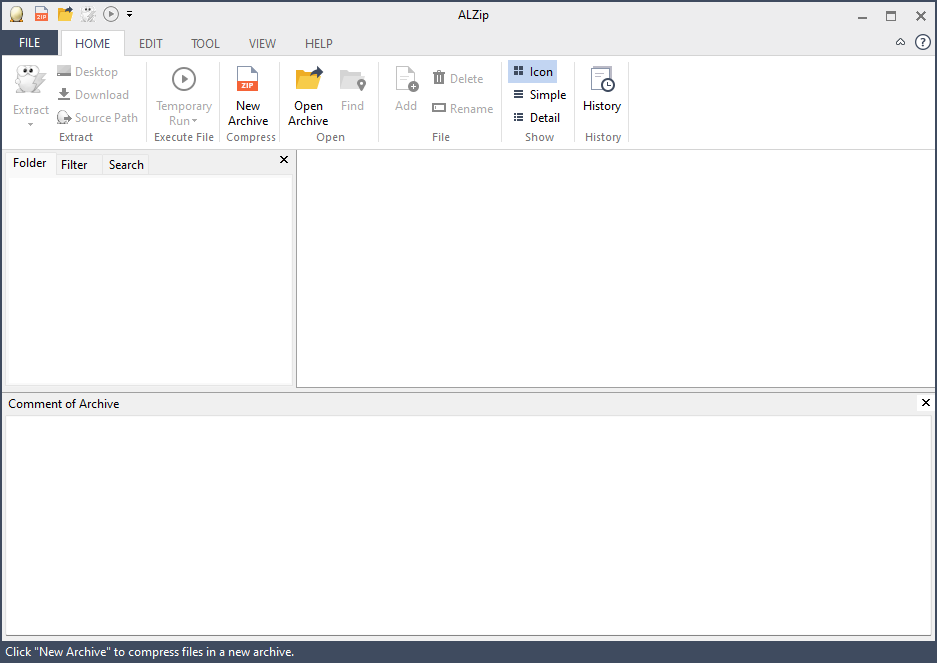The image size is (937, 663).
Task: Close the Comment of Archive panel
Action: (x=925, y=403)
